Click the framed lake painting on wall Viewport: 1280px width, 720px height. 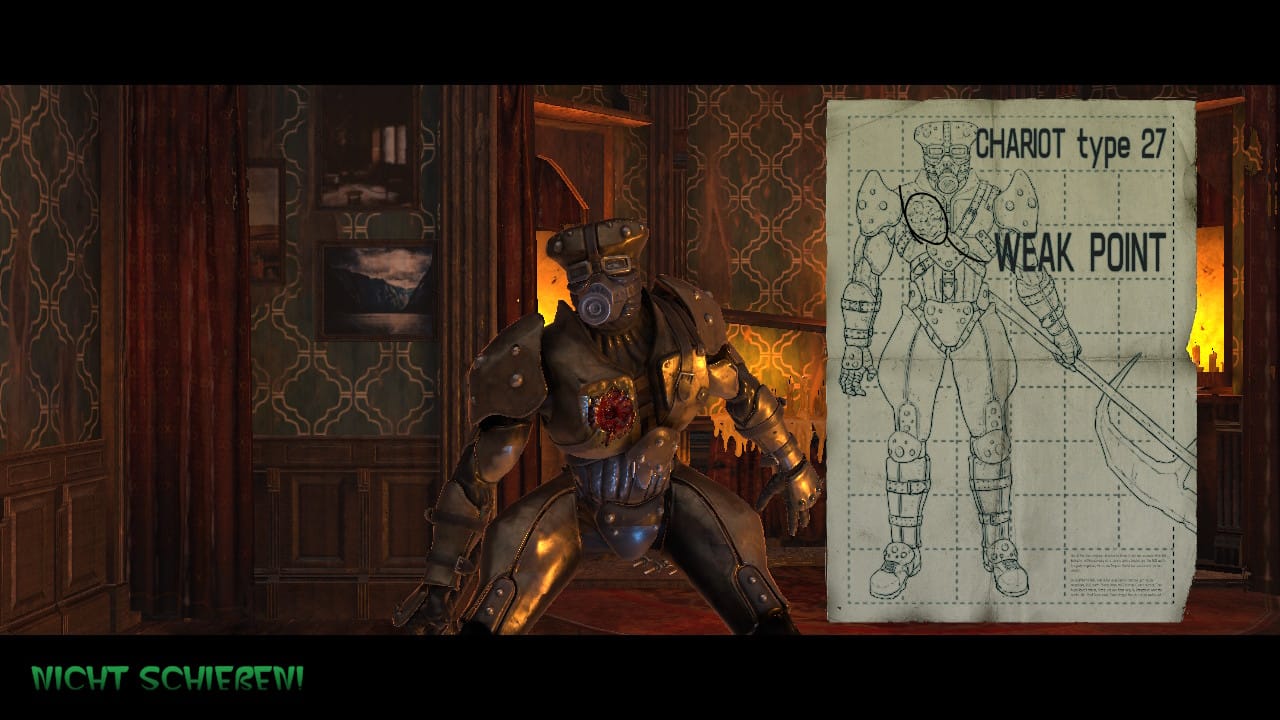click(378, 290)
